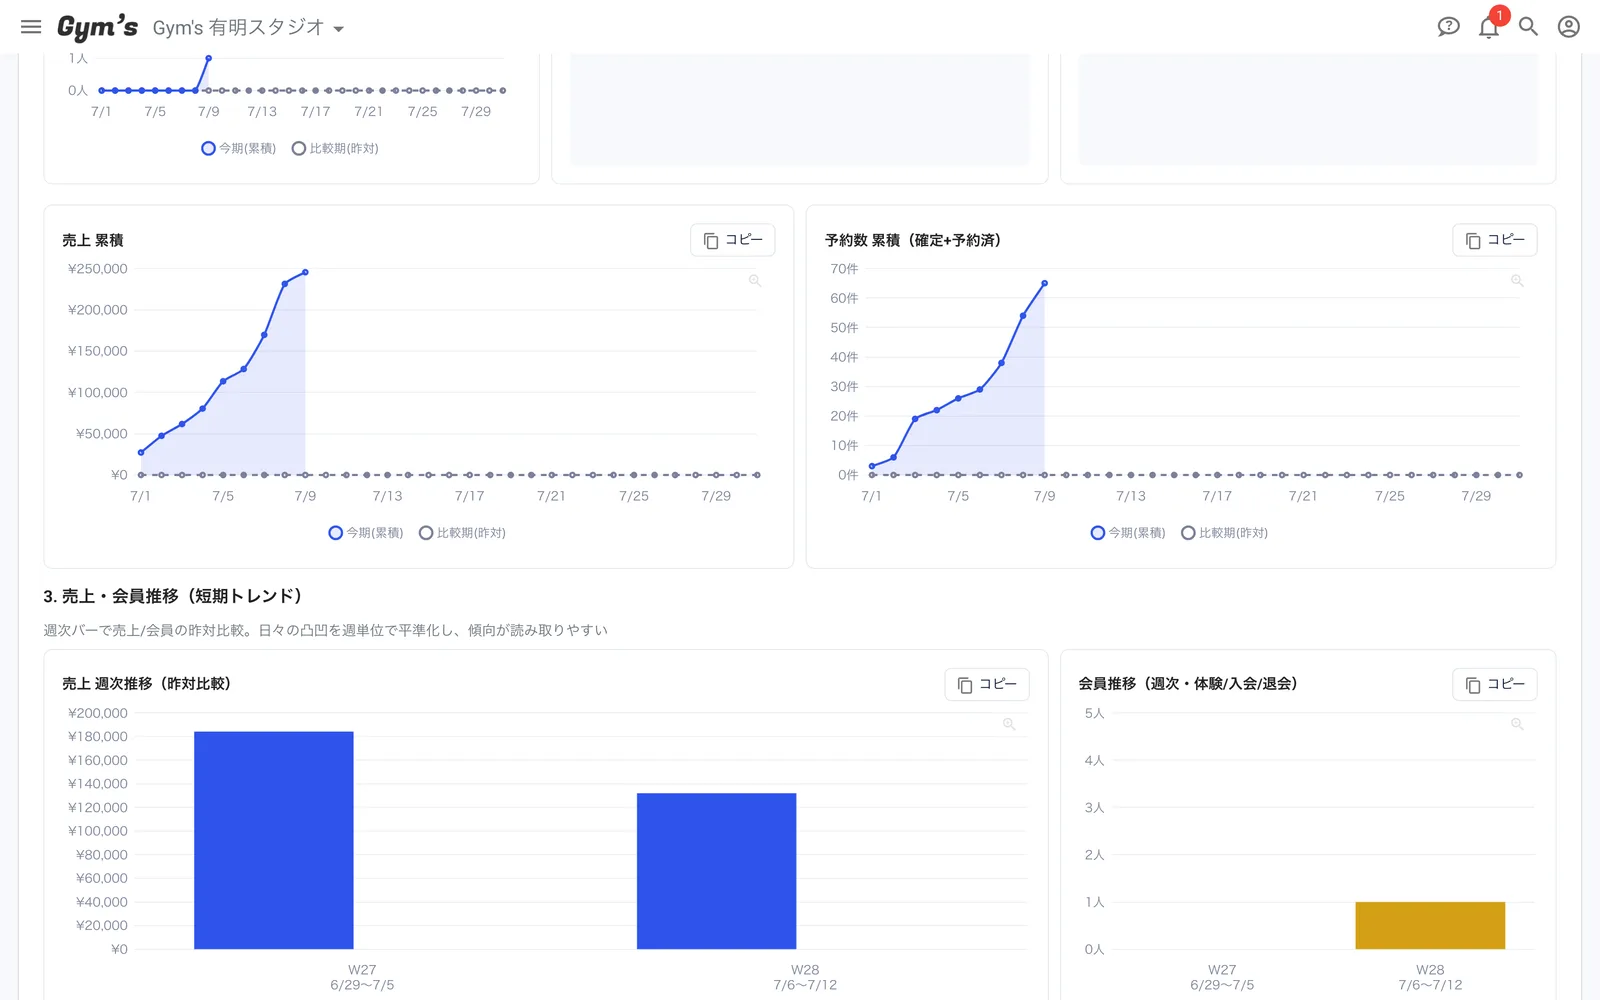The image size is (1600, 1000).
Task: Click the ¥200,000 axis label in weekly sales chart
Action: [x=98, y=713]
